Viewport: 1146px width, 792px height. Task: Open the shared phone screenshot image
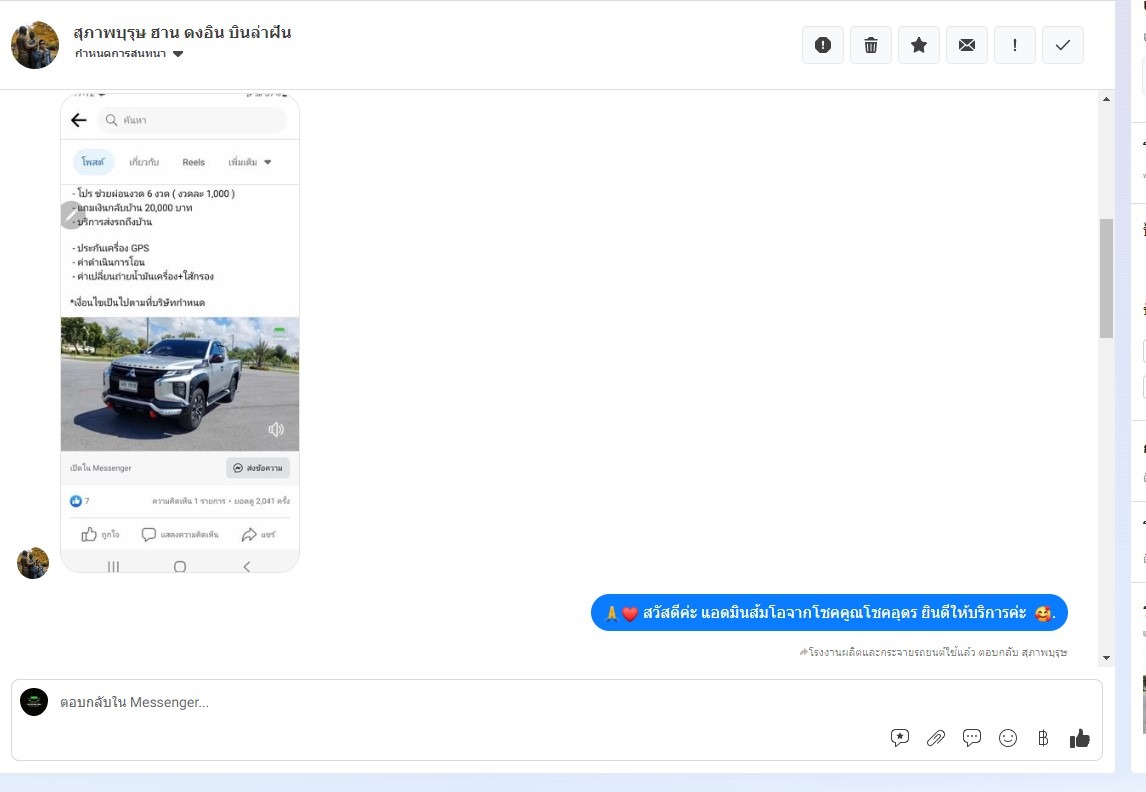180,333
